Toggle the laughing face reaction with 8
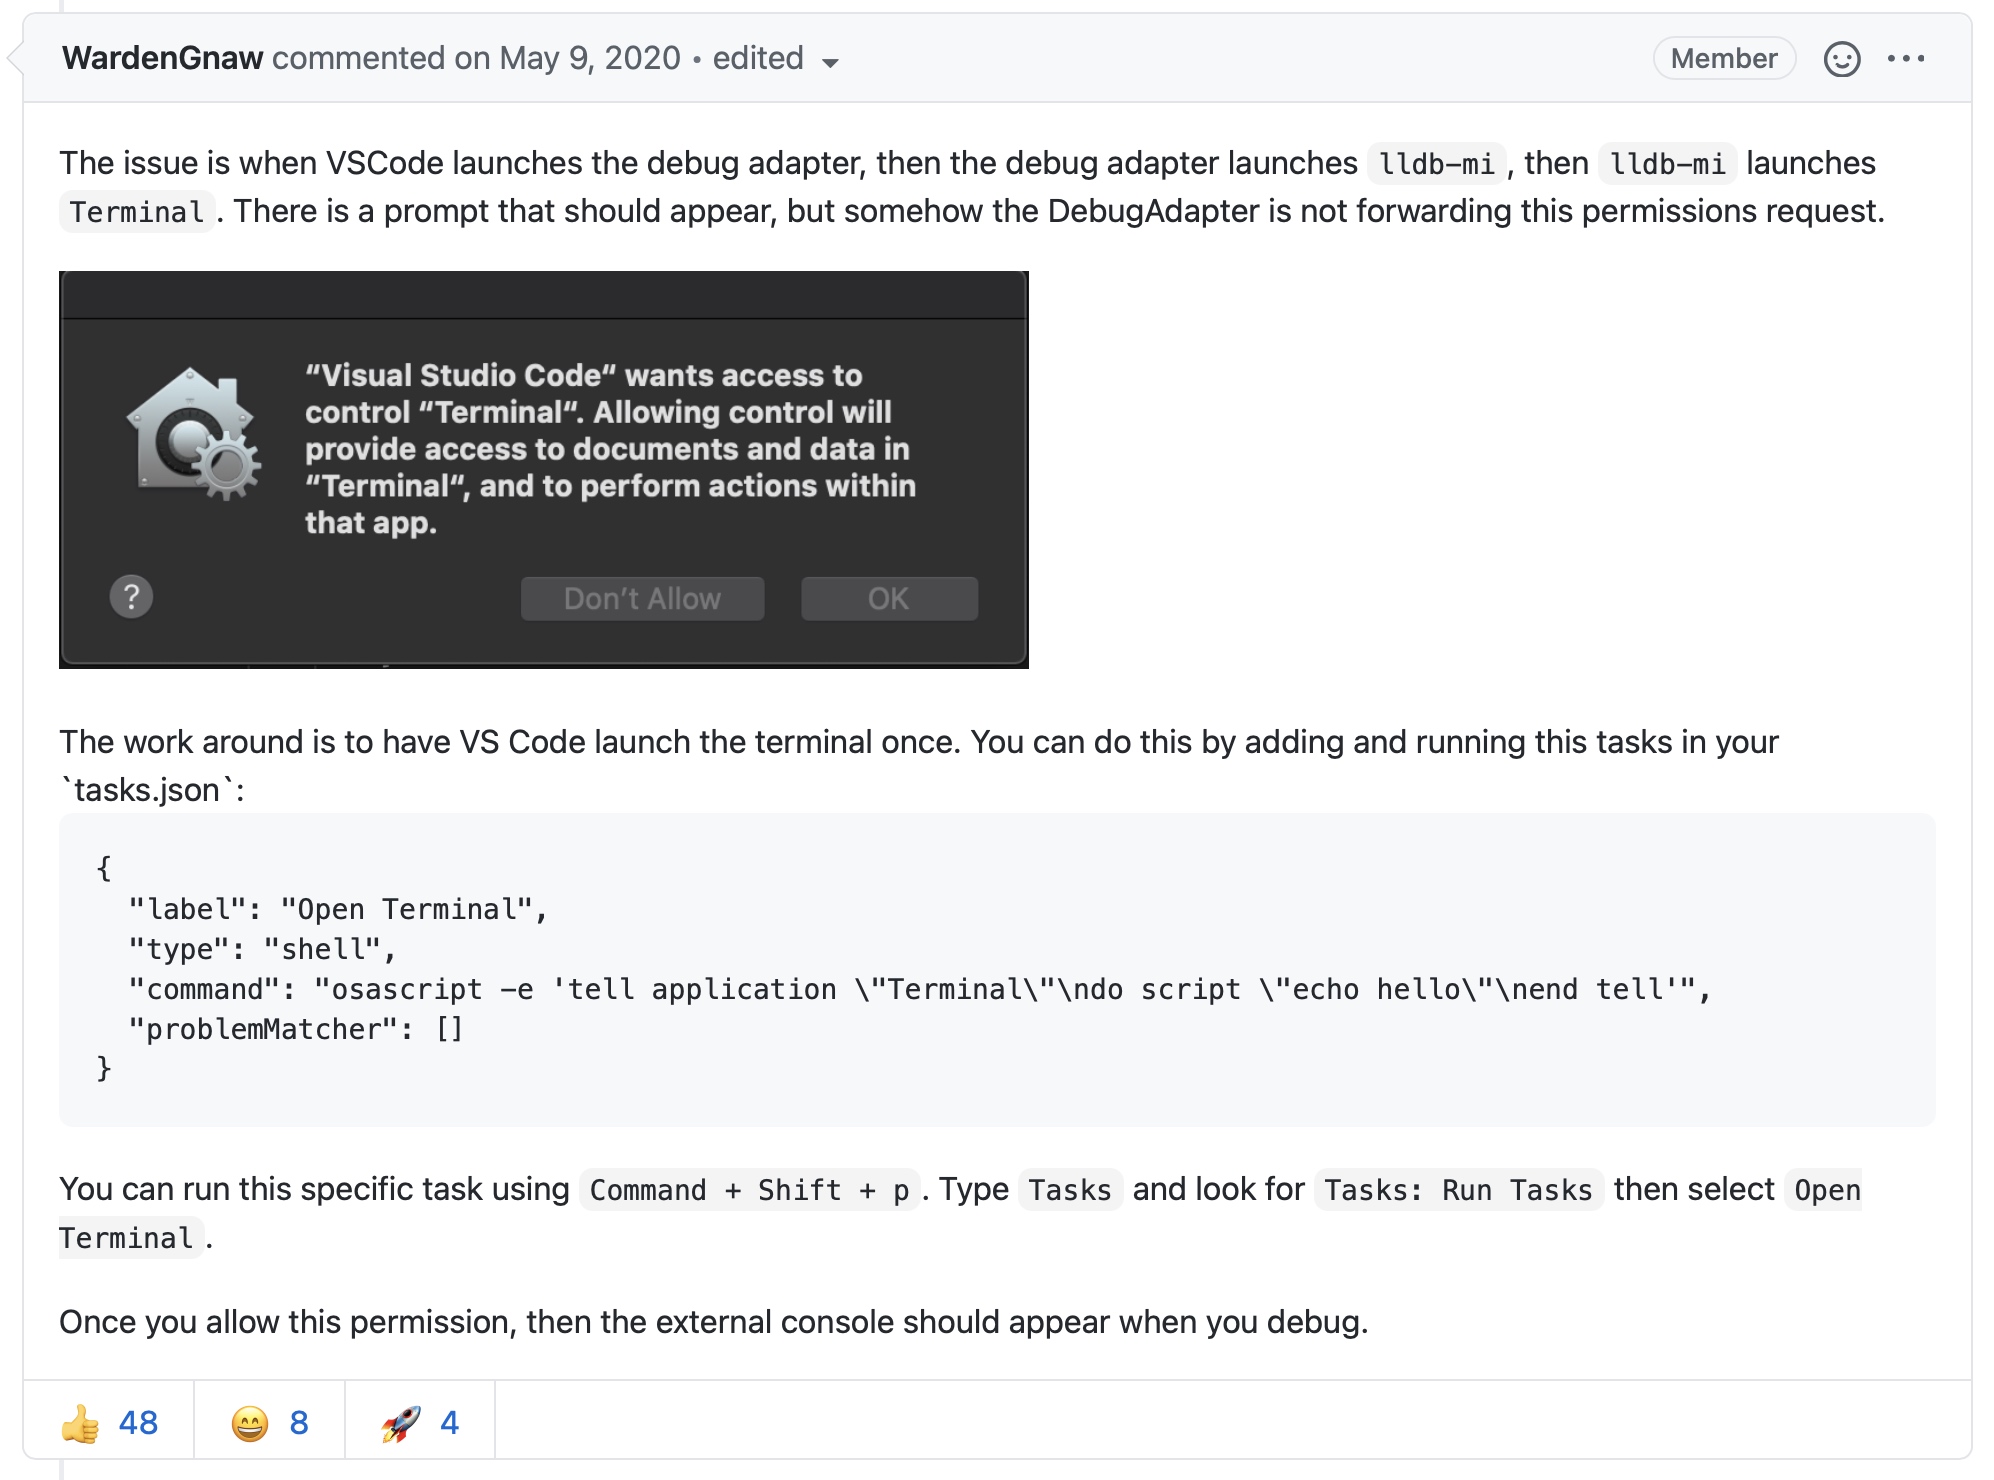Image resolution: width=1994 pixels, height=1480 pixels. click(x=269, y=1422)
